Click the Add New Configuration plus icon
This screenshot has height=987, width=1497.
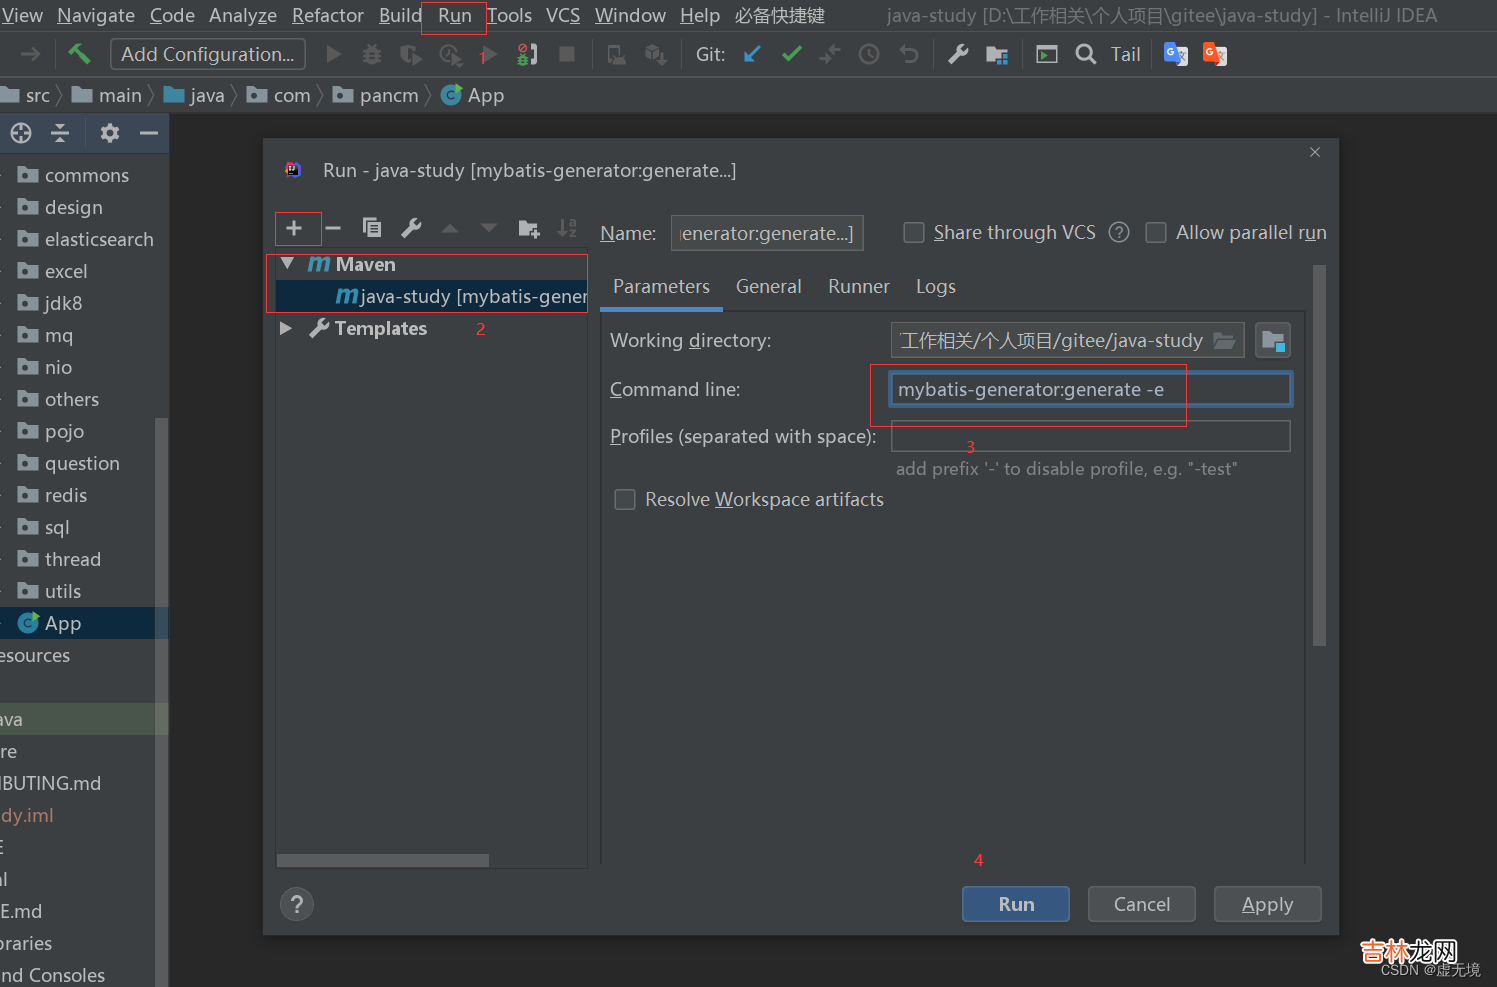tap(294, 229)
